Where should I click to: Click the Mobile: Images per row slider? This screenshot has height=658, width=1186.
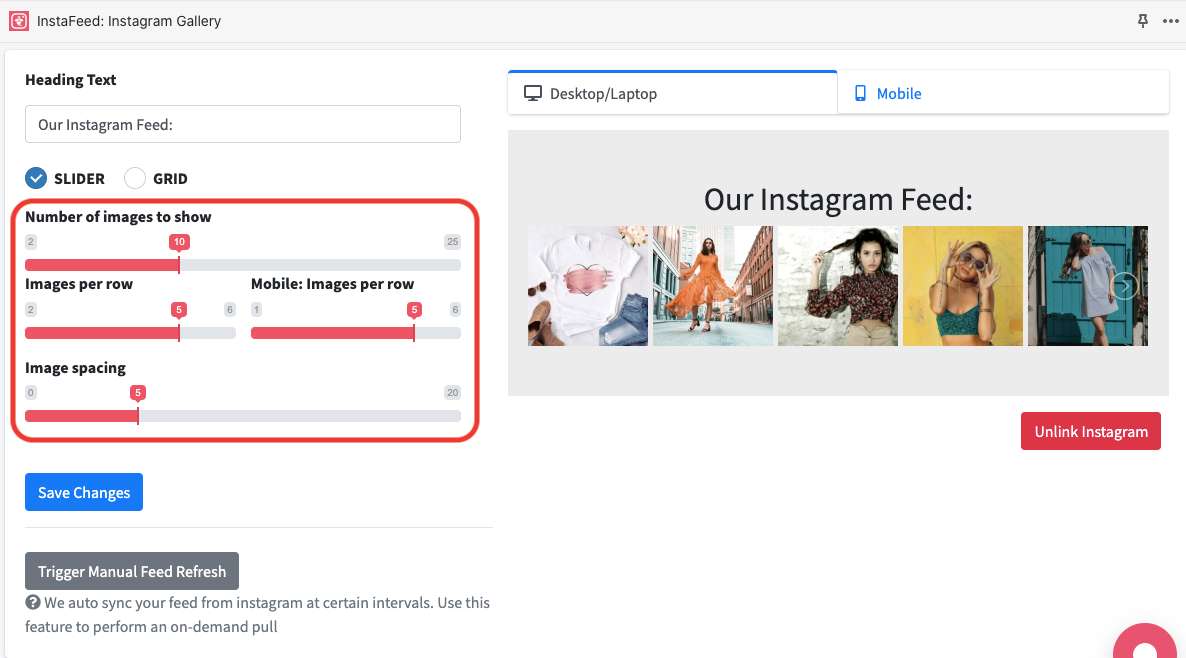point(355,333)
